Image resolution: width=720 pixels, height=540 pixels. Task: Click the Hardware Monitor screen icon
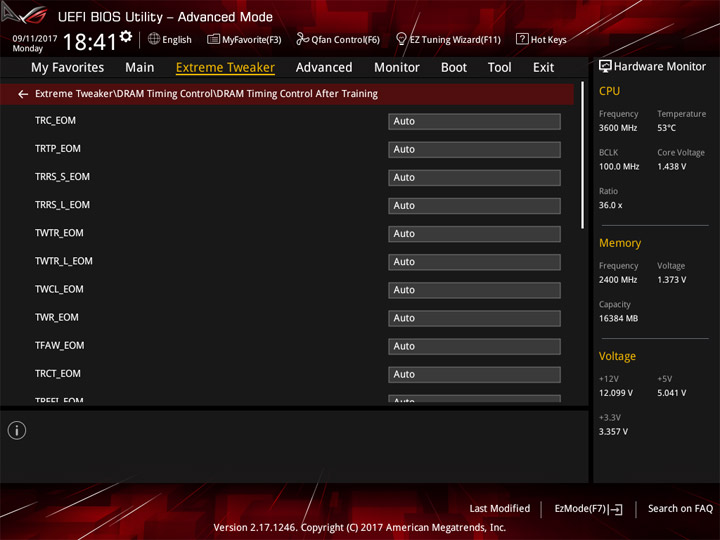[605, 67]
